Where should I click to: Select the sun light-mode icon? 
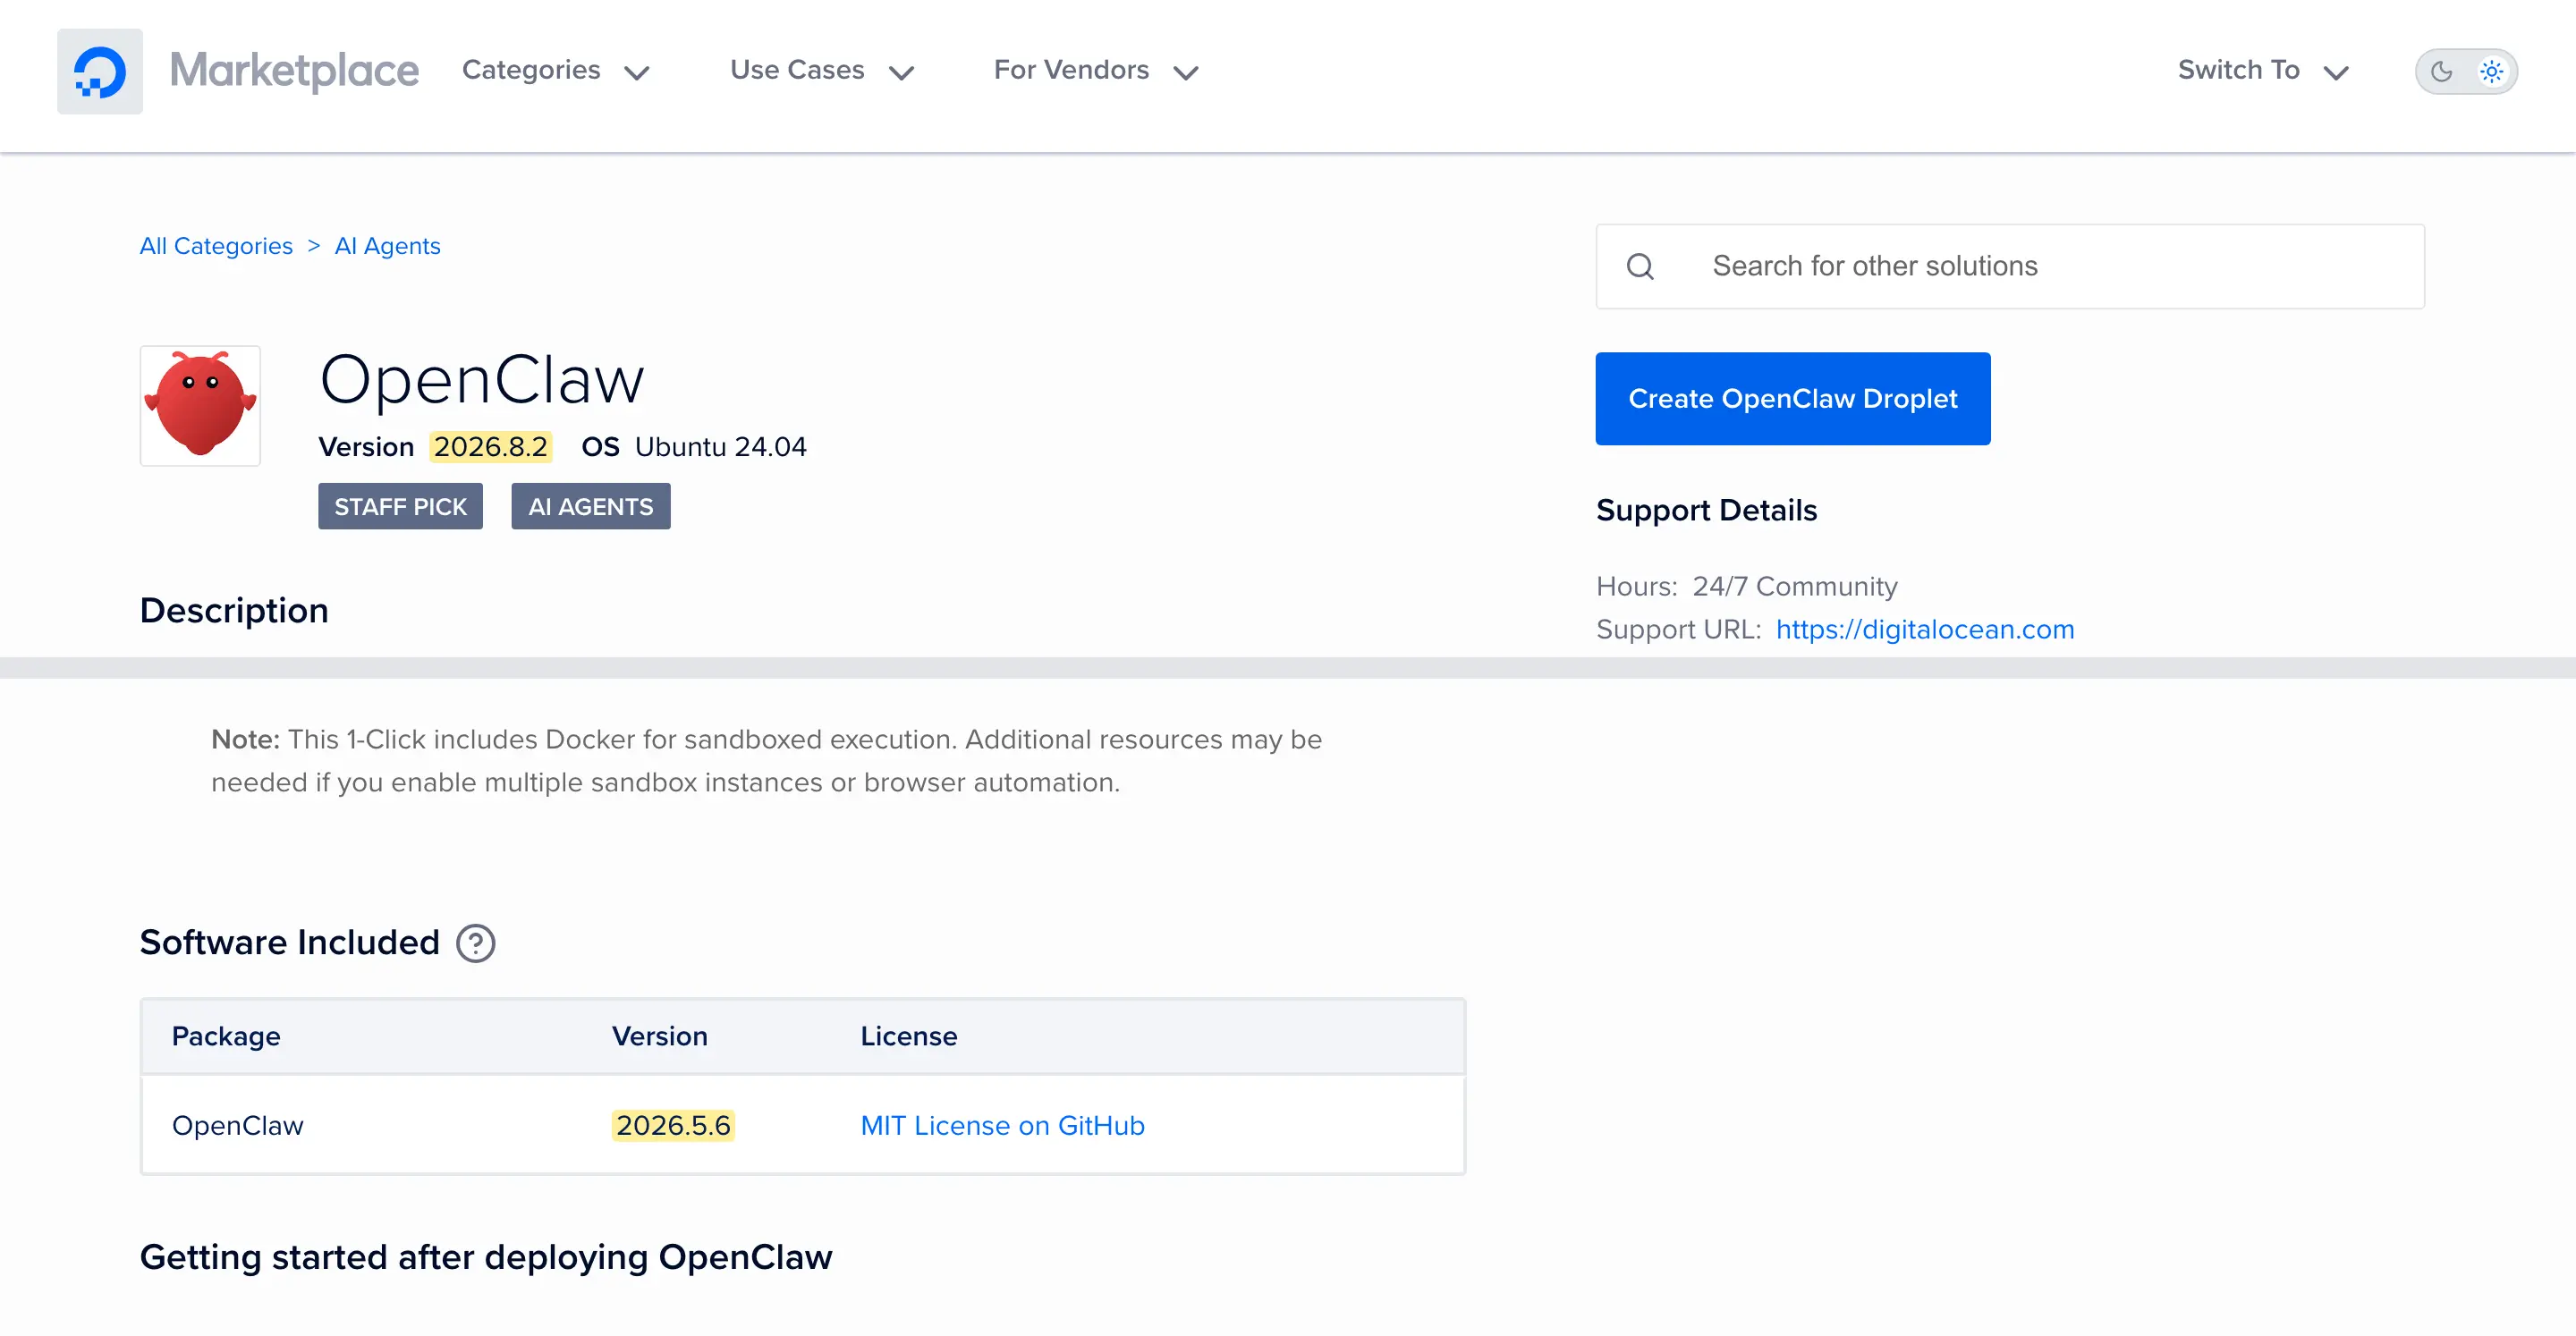pyautogui.click(x=2491, y=71)
